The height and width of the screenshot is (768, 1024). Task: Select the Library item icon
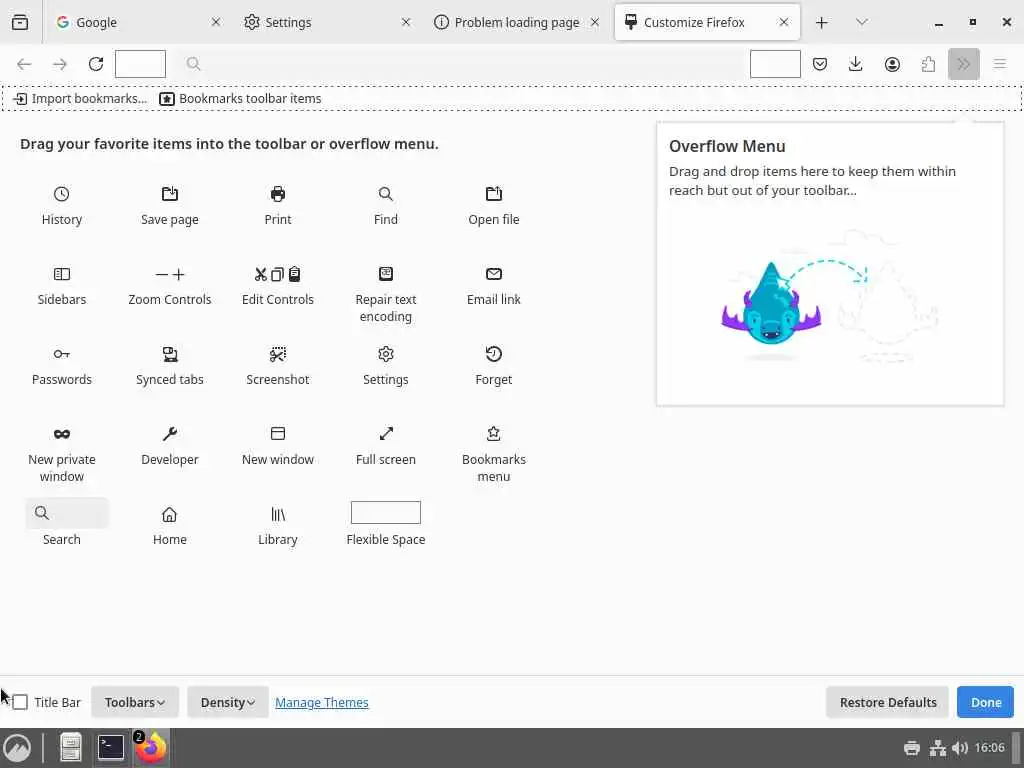[278, 515]
